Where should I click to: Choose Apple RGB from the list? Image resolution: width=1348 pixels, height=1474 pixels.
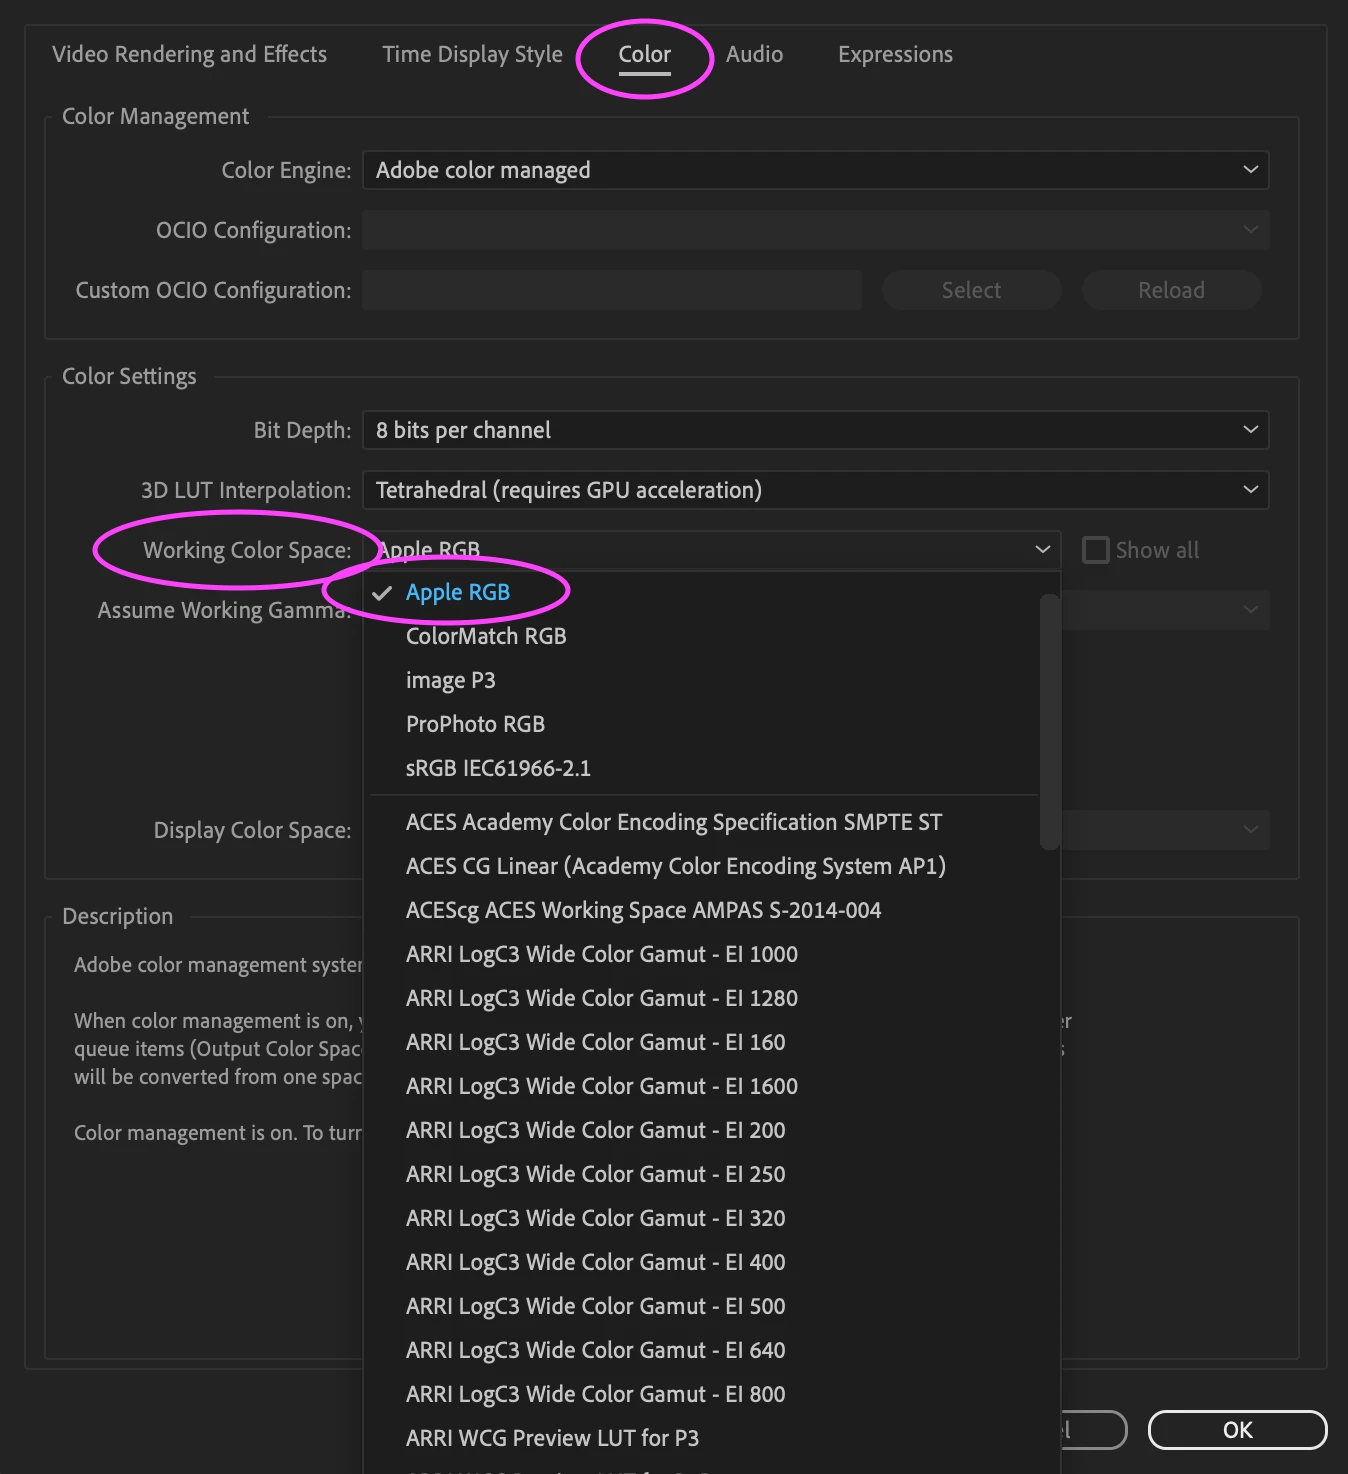[701, 592]
